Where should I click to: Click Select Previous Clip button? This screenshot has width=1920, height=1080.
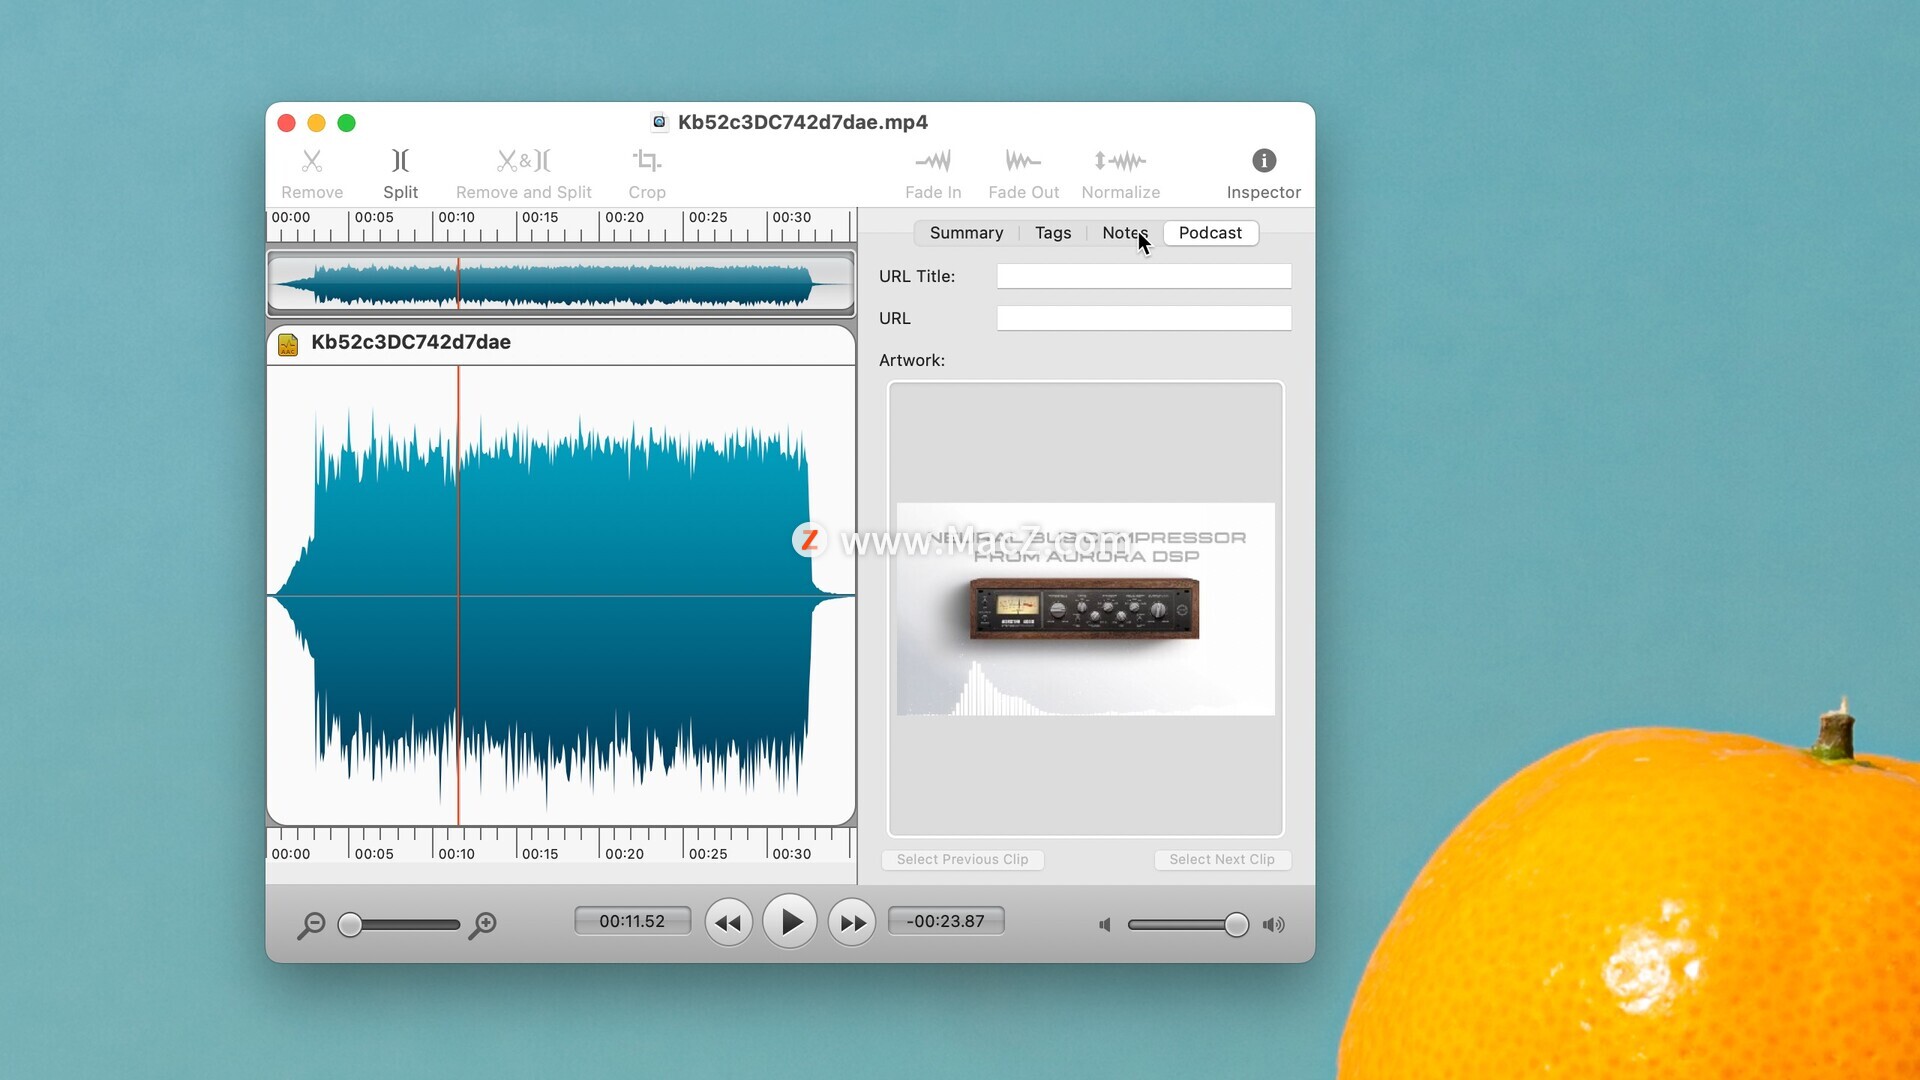(962, 860)
